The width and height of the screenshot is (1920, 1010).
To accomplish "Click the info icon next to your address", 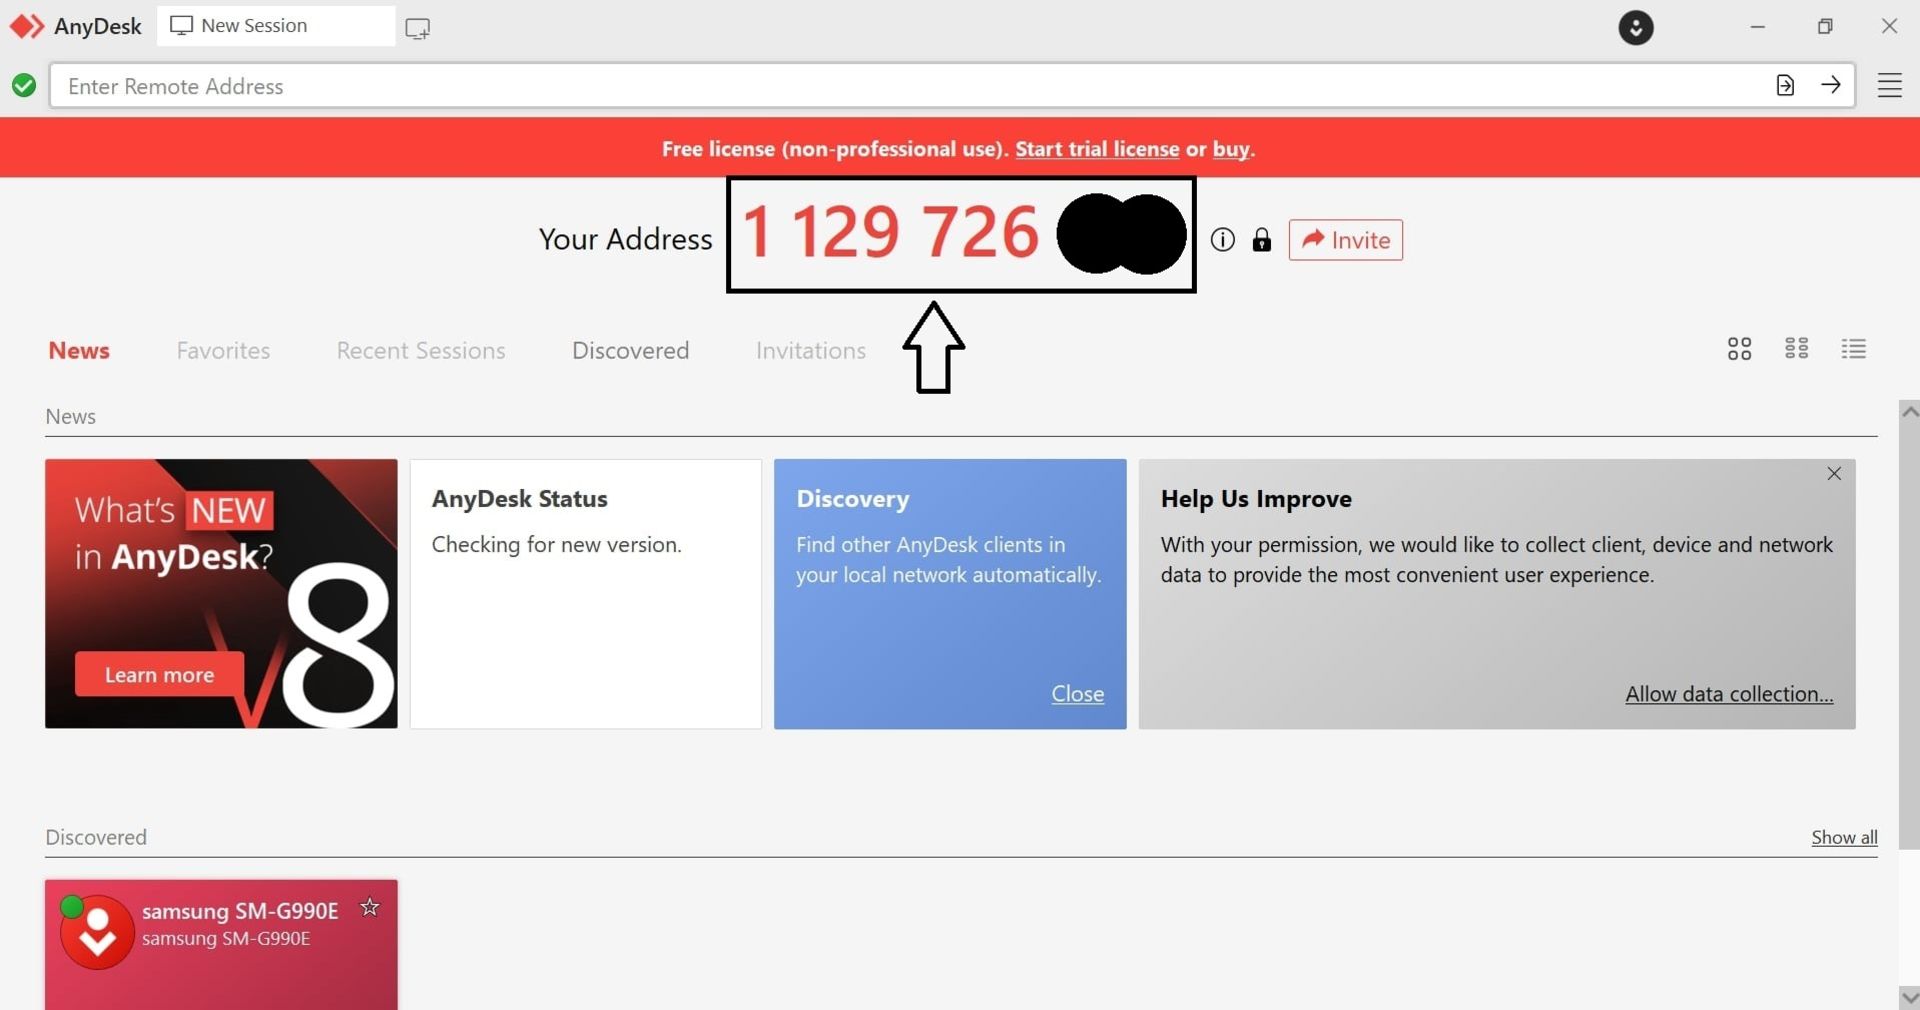I will click(1222, 240).
